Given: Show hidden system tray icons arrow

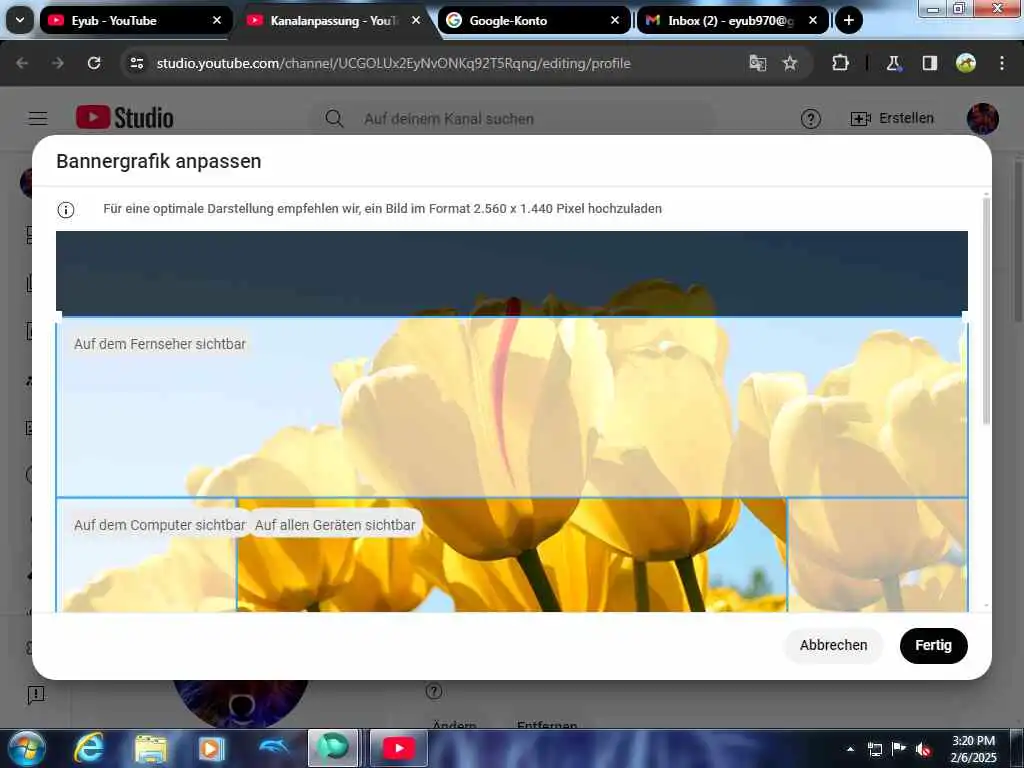Looking at the screenshot, I should pyautogui.click(x=850, y=749).
